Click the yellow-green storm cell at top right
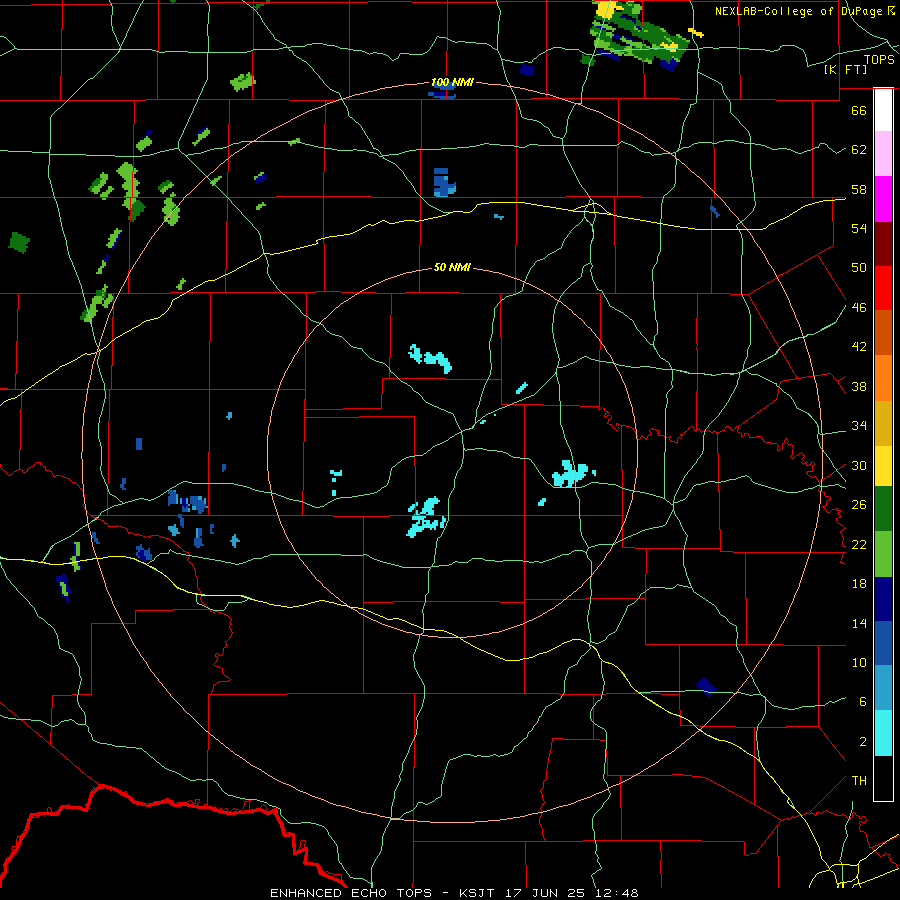900x900 pixels. pos(640,34)
